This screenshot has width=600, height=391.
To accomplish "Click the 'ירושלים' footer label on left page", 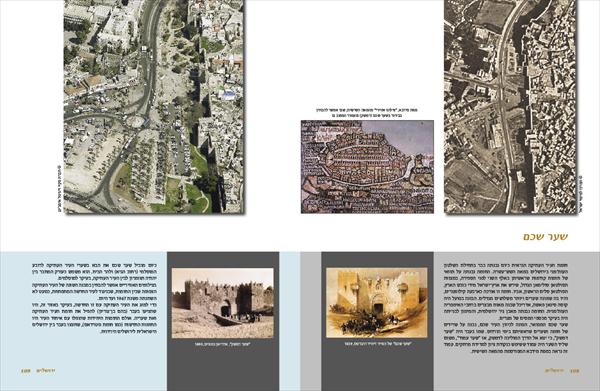I will pos(46,371).
